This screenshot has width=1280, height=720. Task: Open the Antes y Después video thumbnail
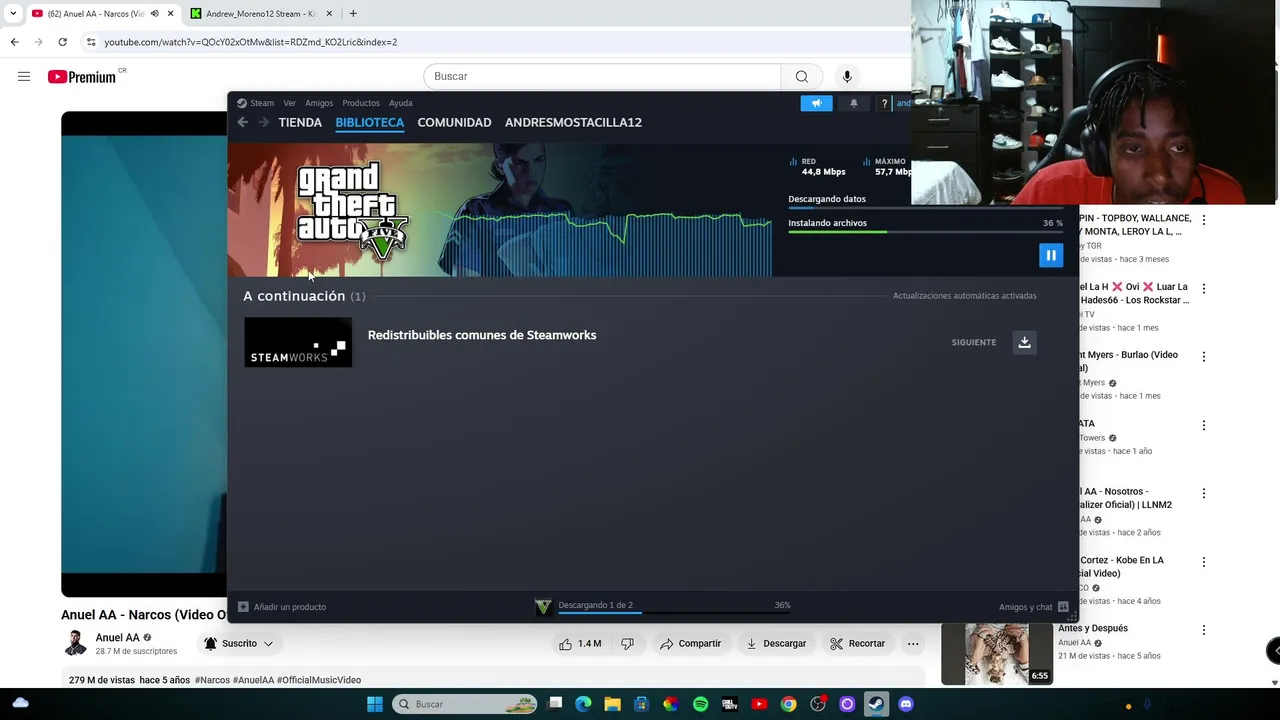(x=997, y=654)
